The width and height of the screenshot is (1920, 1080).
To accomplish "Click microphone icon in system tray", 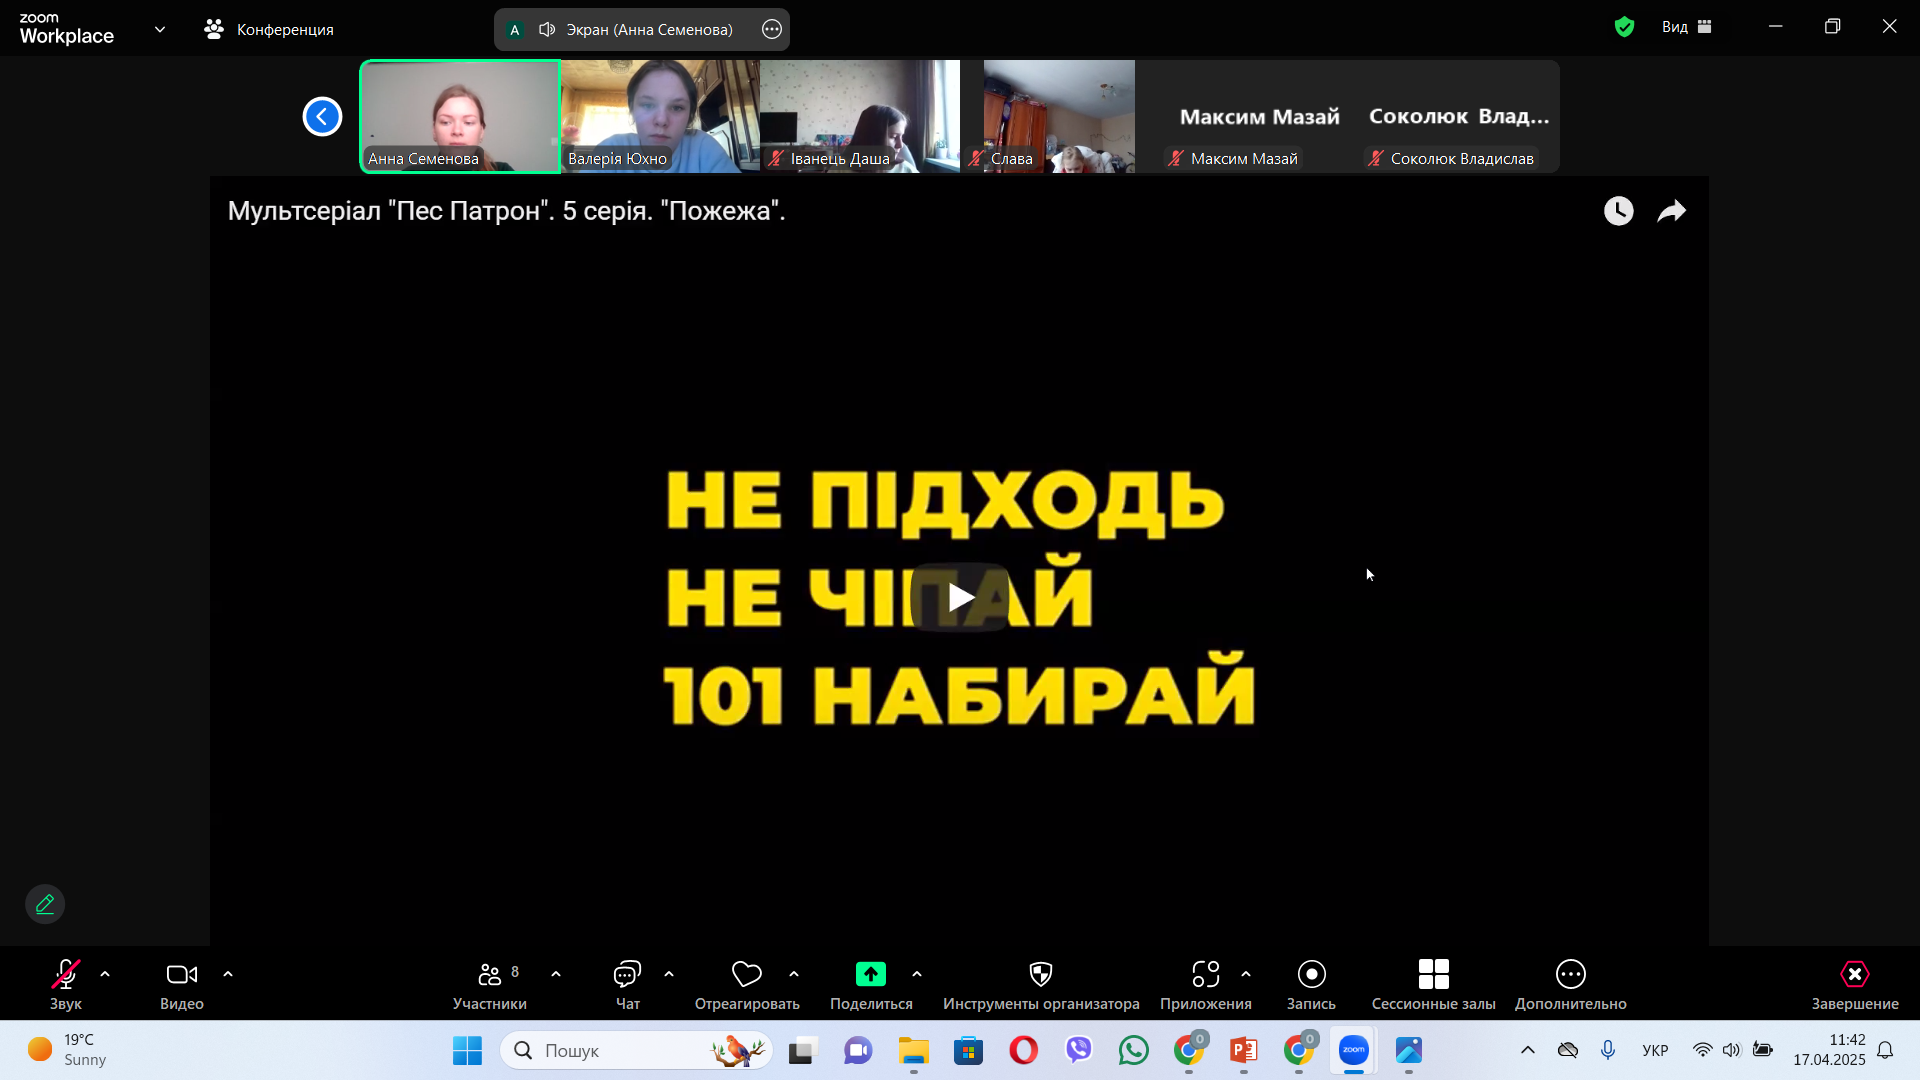I will coord(1608,1050).
